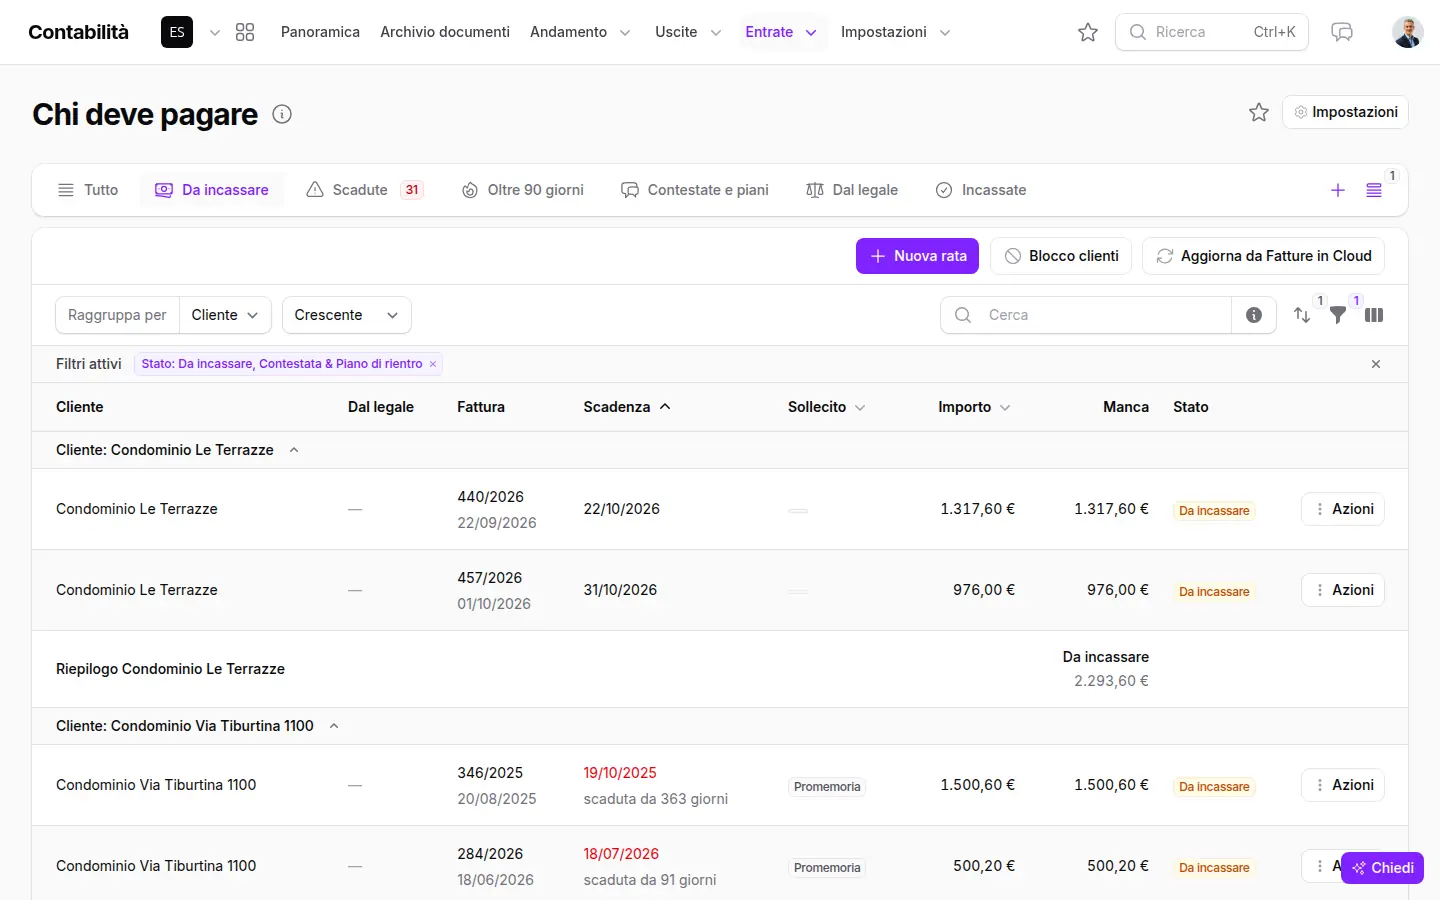Screen dimensions: 1440x900
Task: Click the Cerca search field
Action: pos(1086,315)
